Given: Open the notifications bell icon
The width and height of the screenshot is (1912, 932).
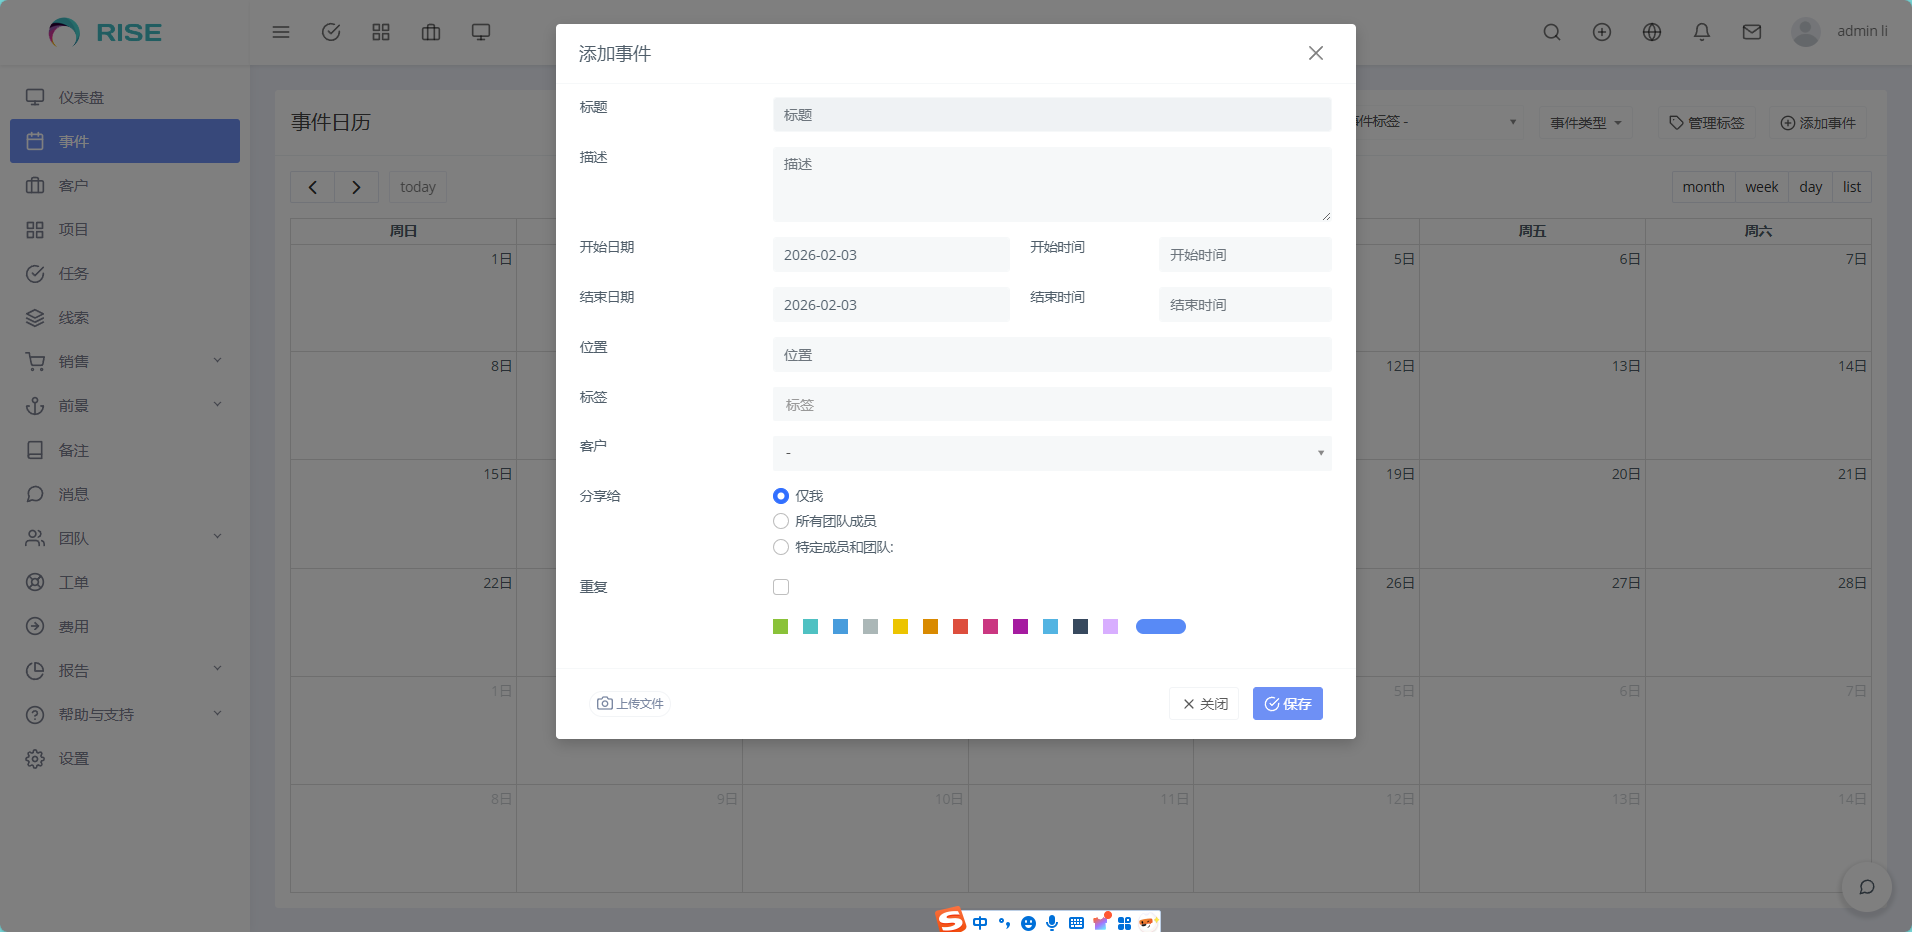Looking at the screenshot, I should [x=1702, y=32].
